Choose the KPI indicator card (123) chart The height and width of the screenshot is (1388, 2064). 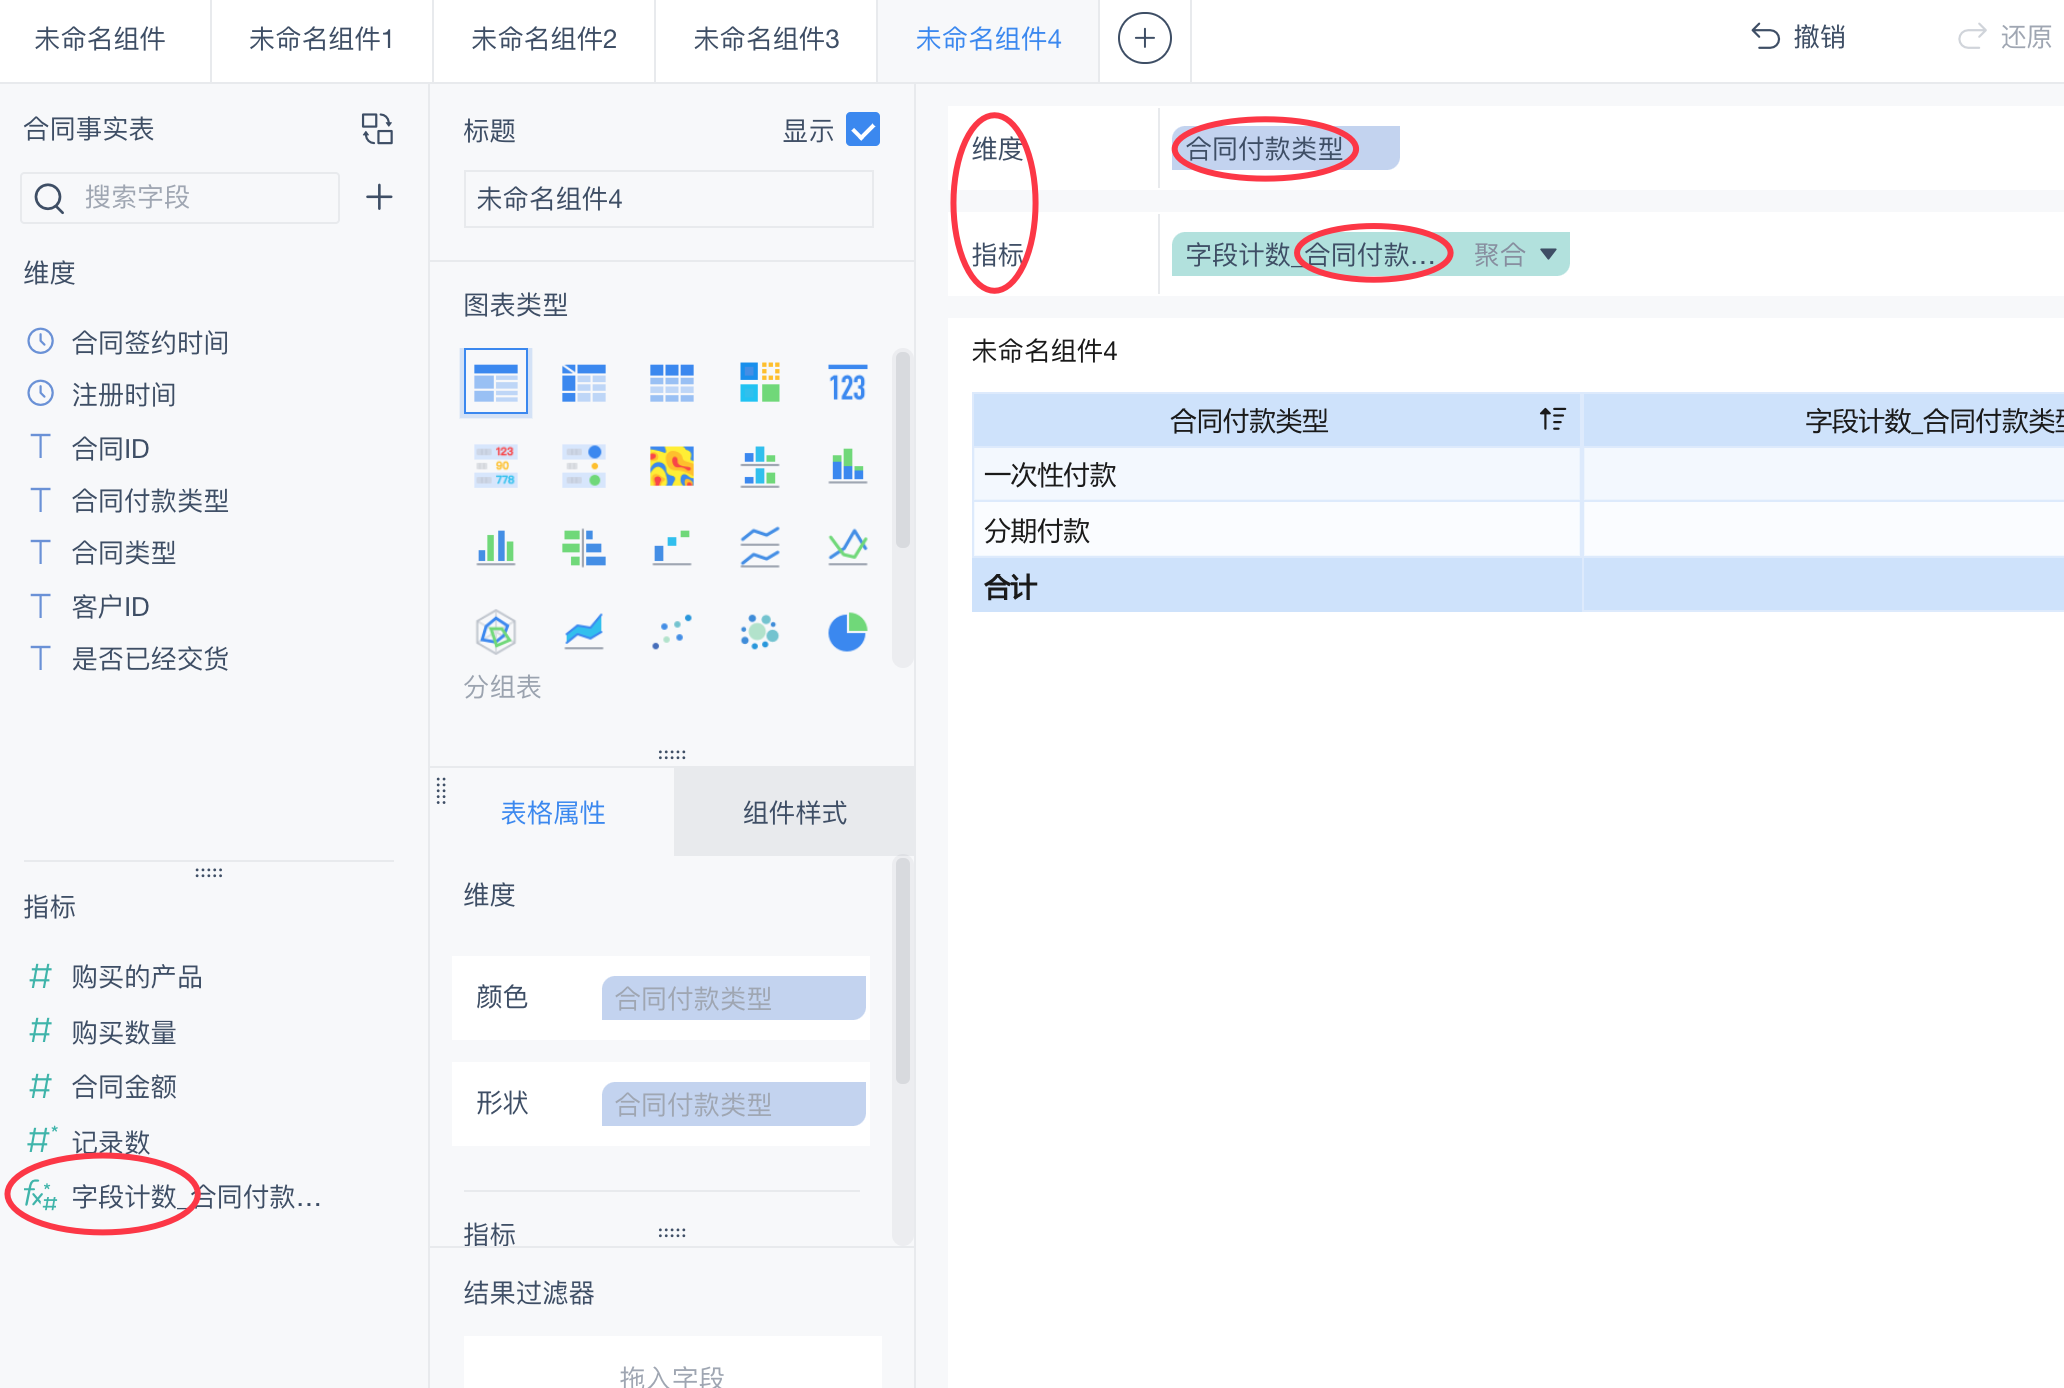pyautogui.click(x=847, y=383)
